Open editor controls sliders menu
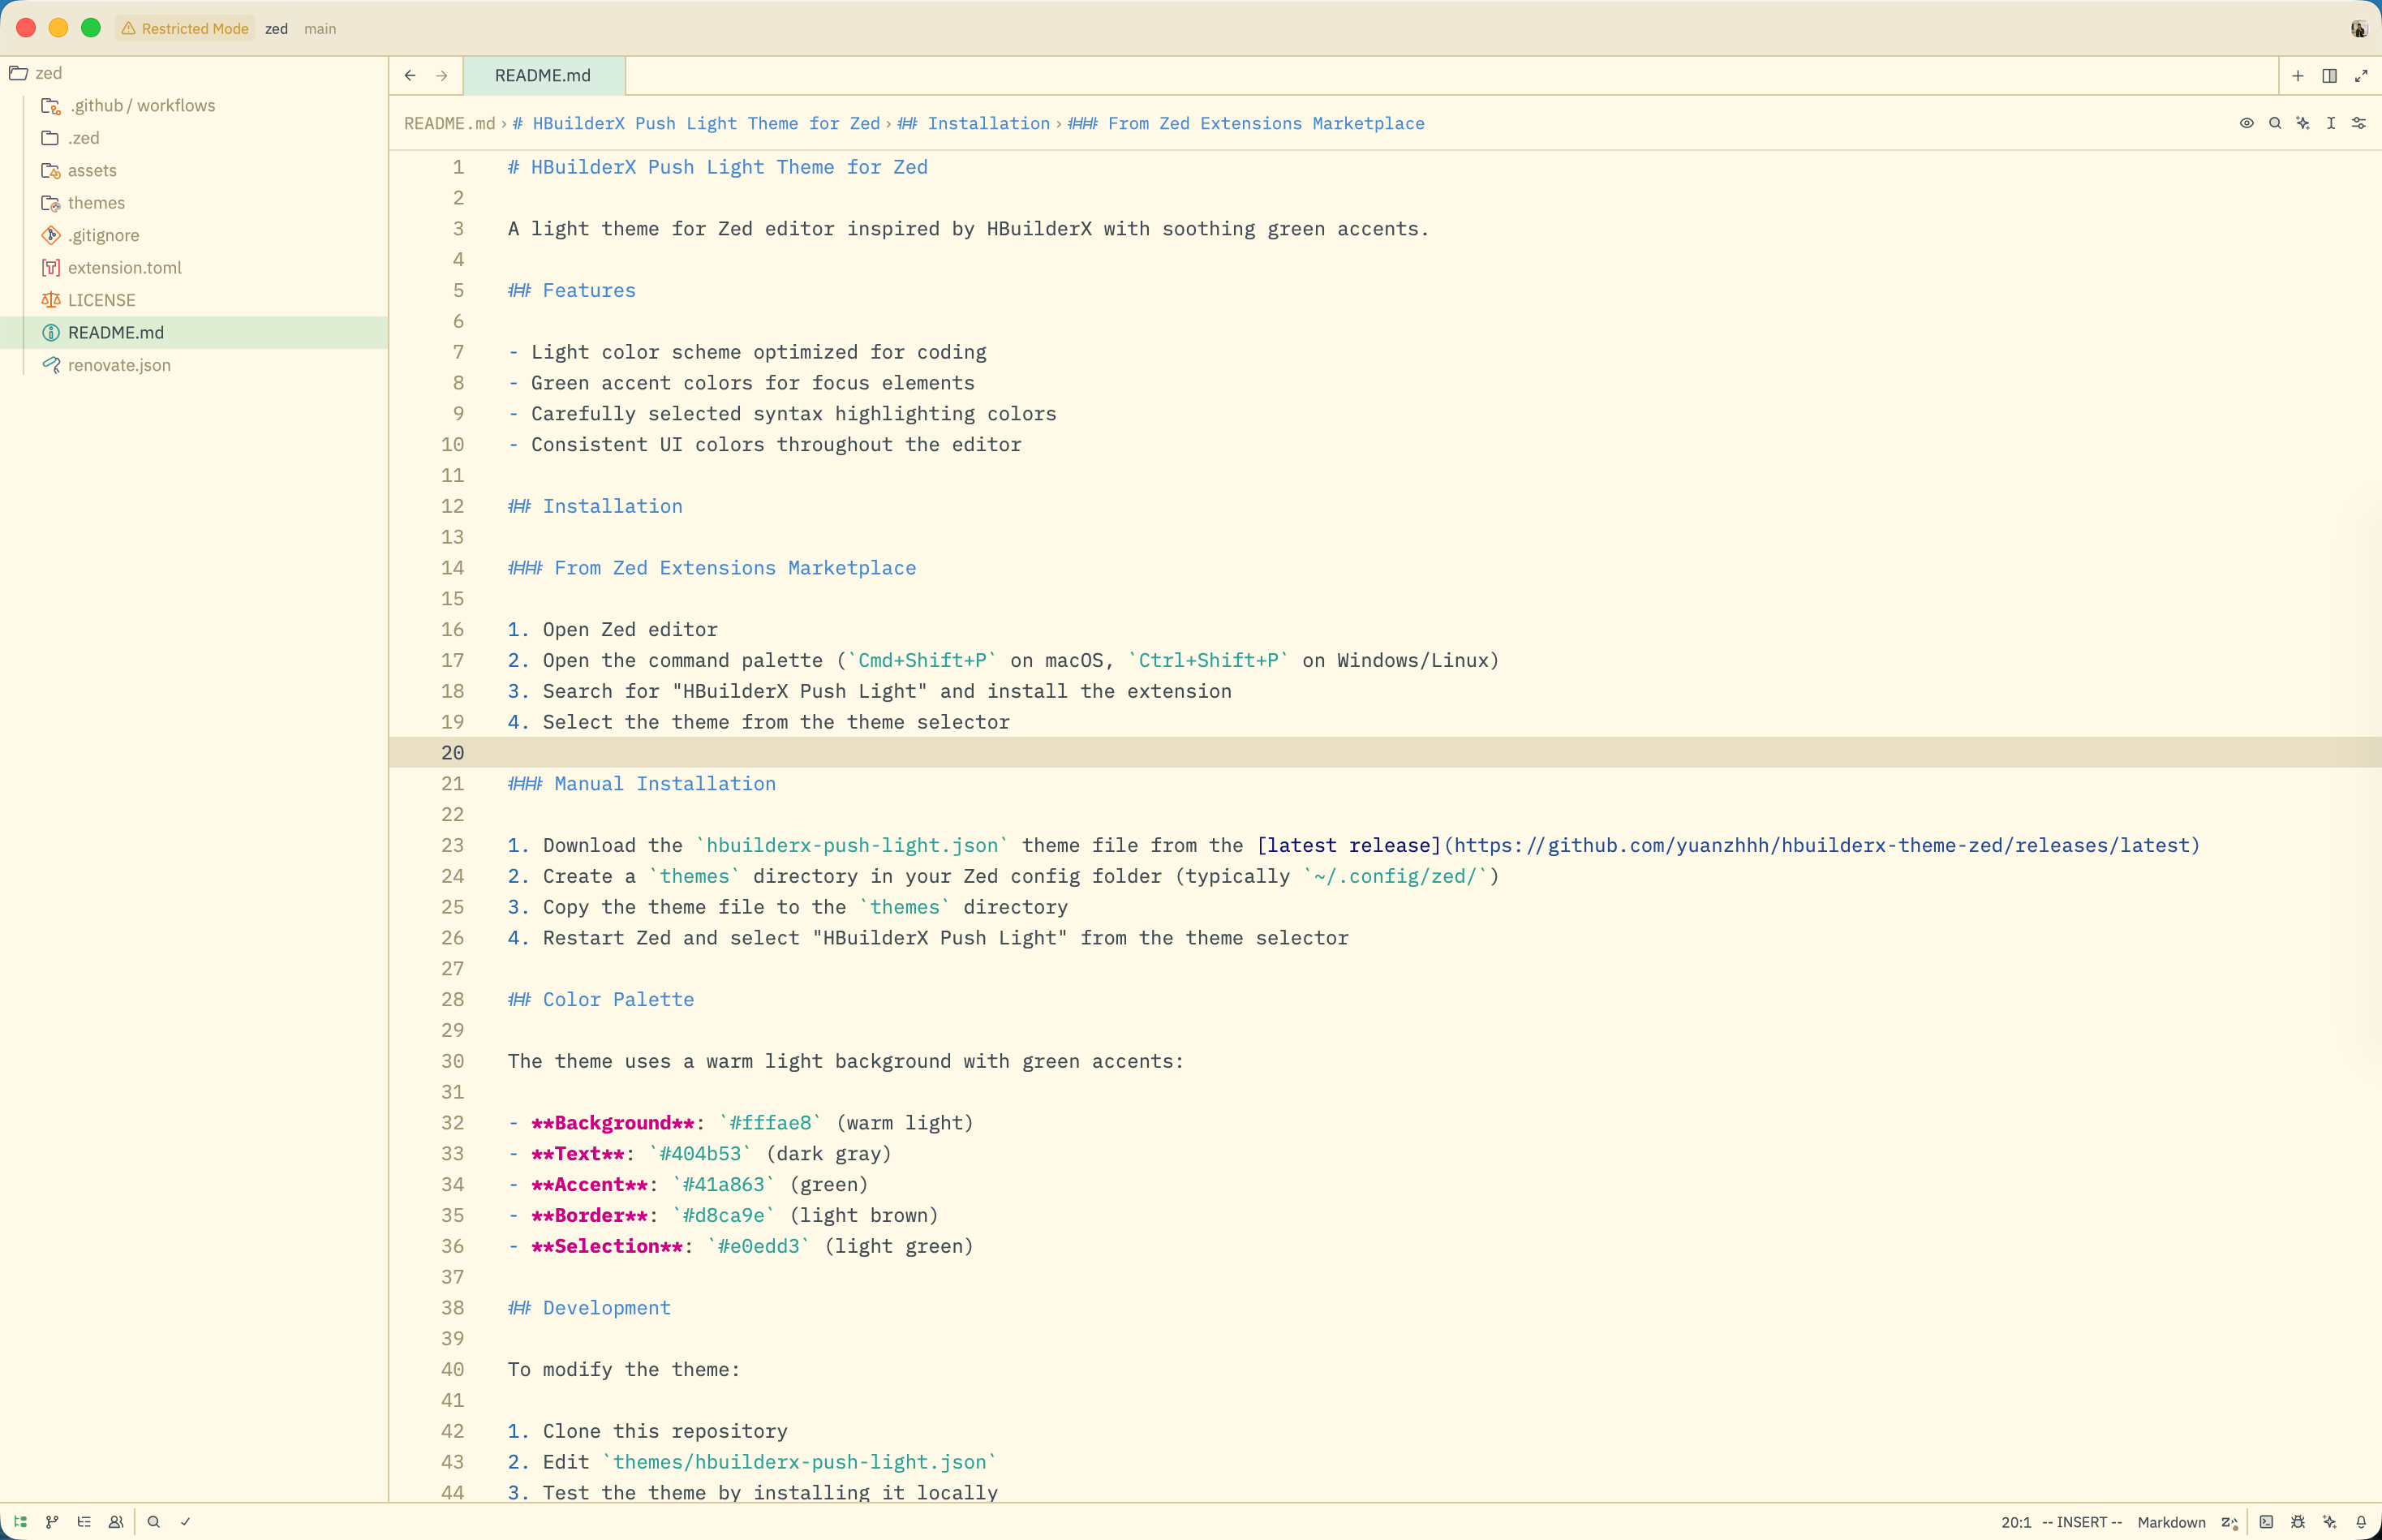 point(2359,123)
